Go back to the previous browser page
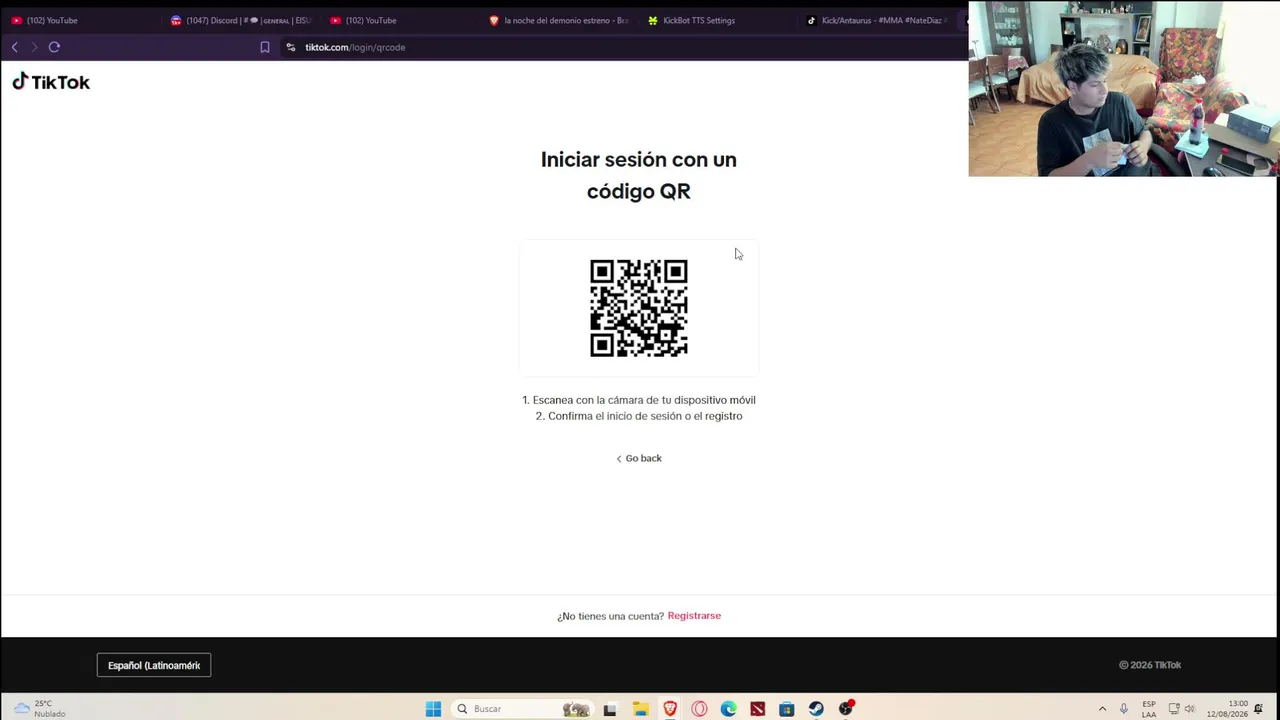The image size is (1280, 720). click(x=14, y=47)
